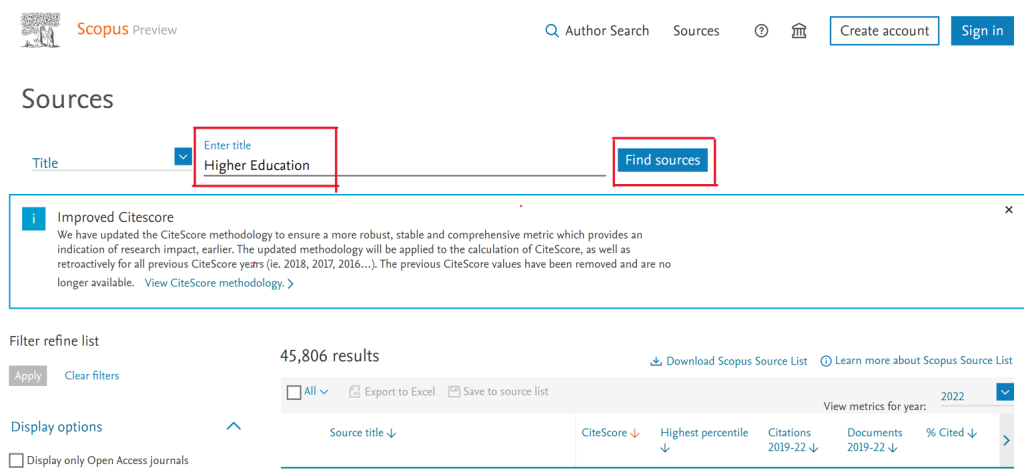
Task: Click the Sources page heading
Action: [x=67, y=99]
